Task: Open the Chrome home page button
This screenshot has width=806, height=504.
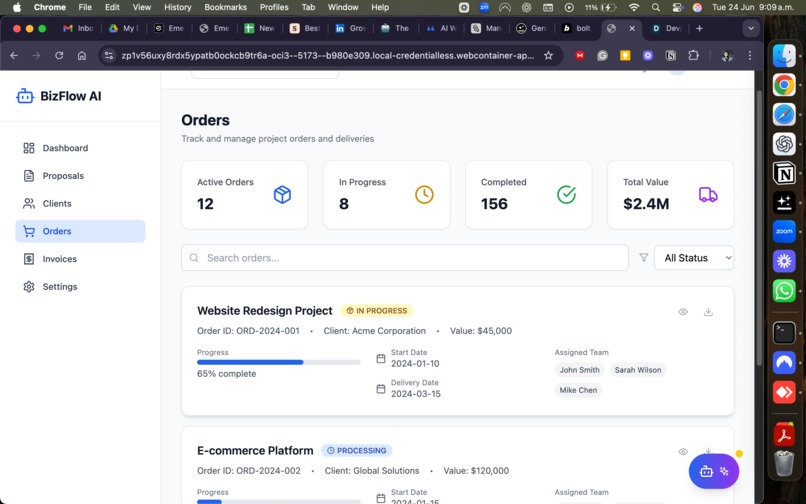Action: pos(82,56)
